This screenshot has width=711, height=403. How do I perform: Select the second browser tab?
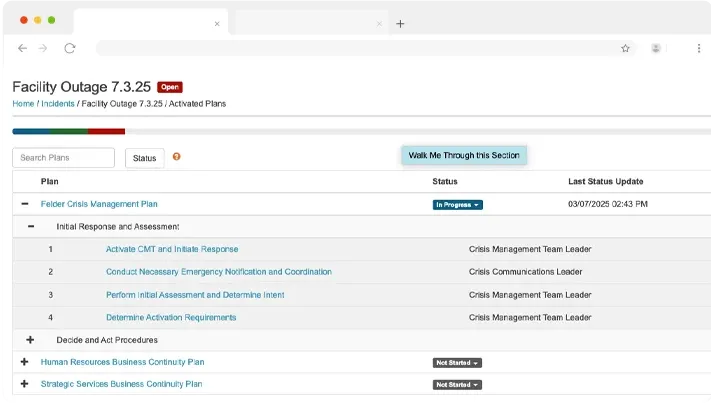coord(311,23)
